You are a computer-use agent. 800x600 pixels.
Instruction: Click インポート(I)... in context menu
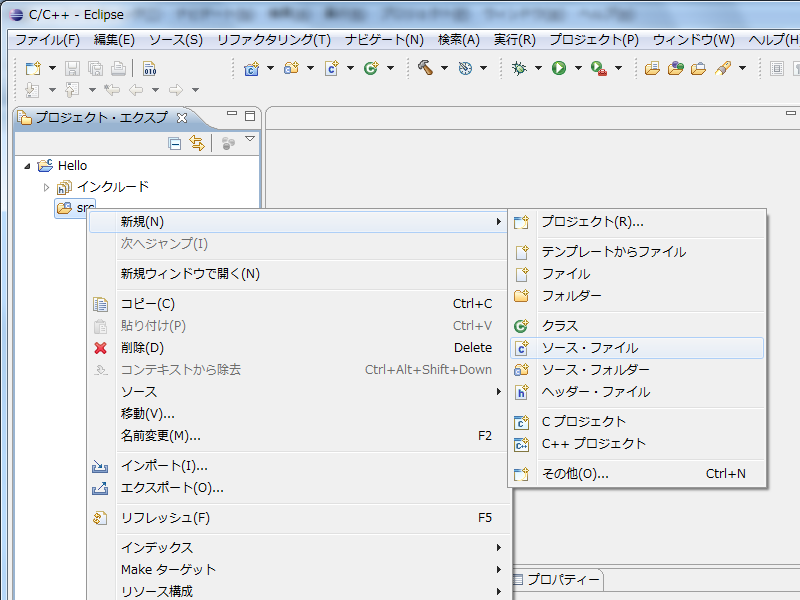[164, 466]
